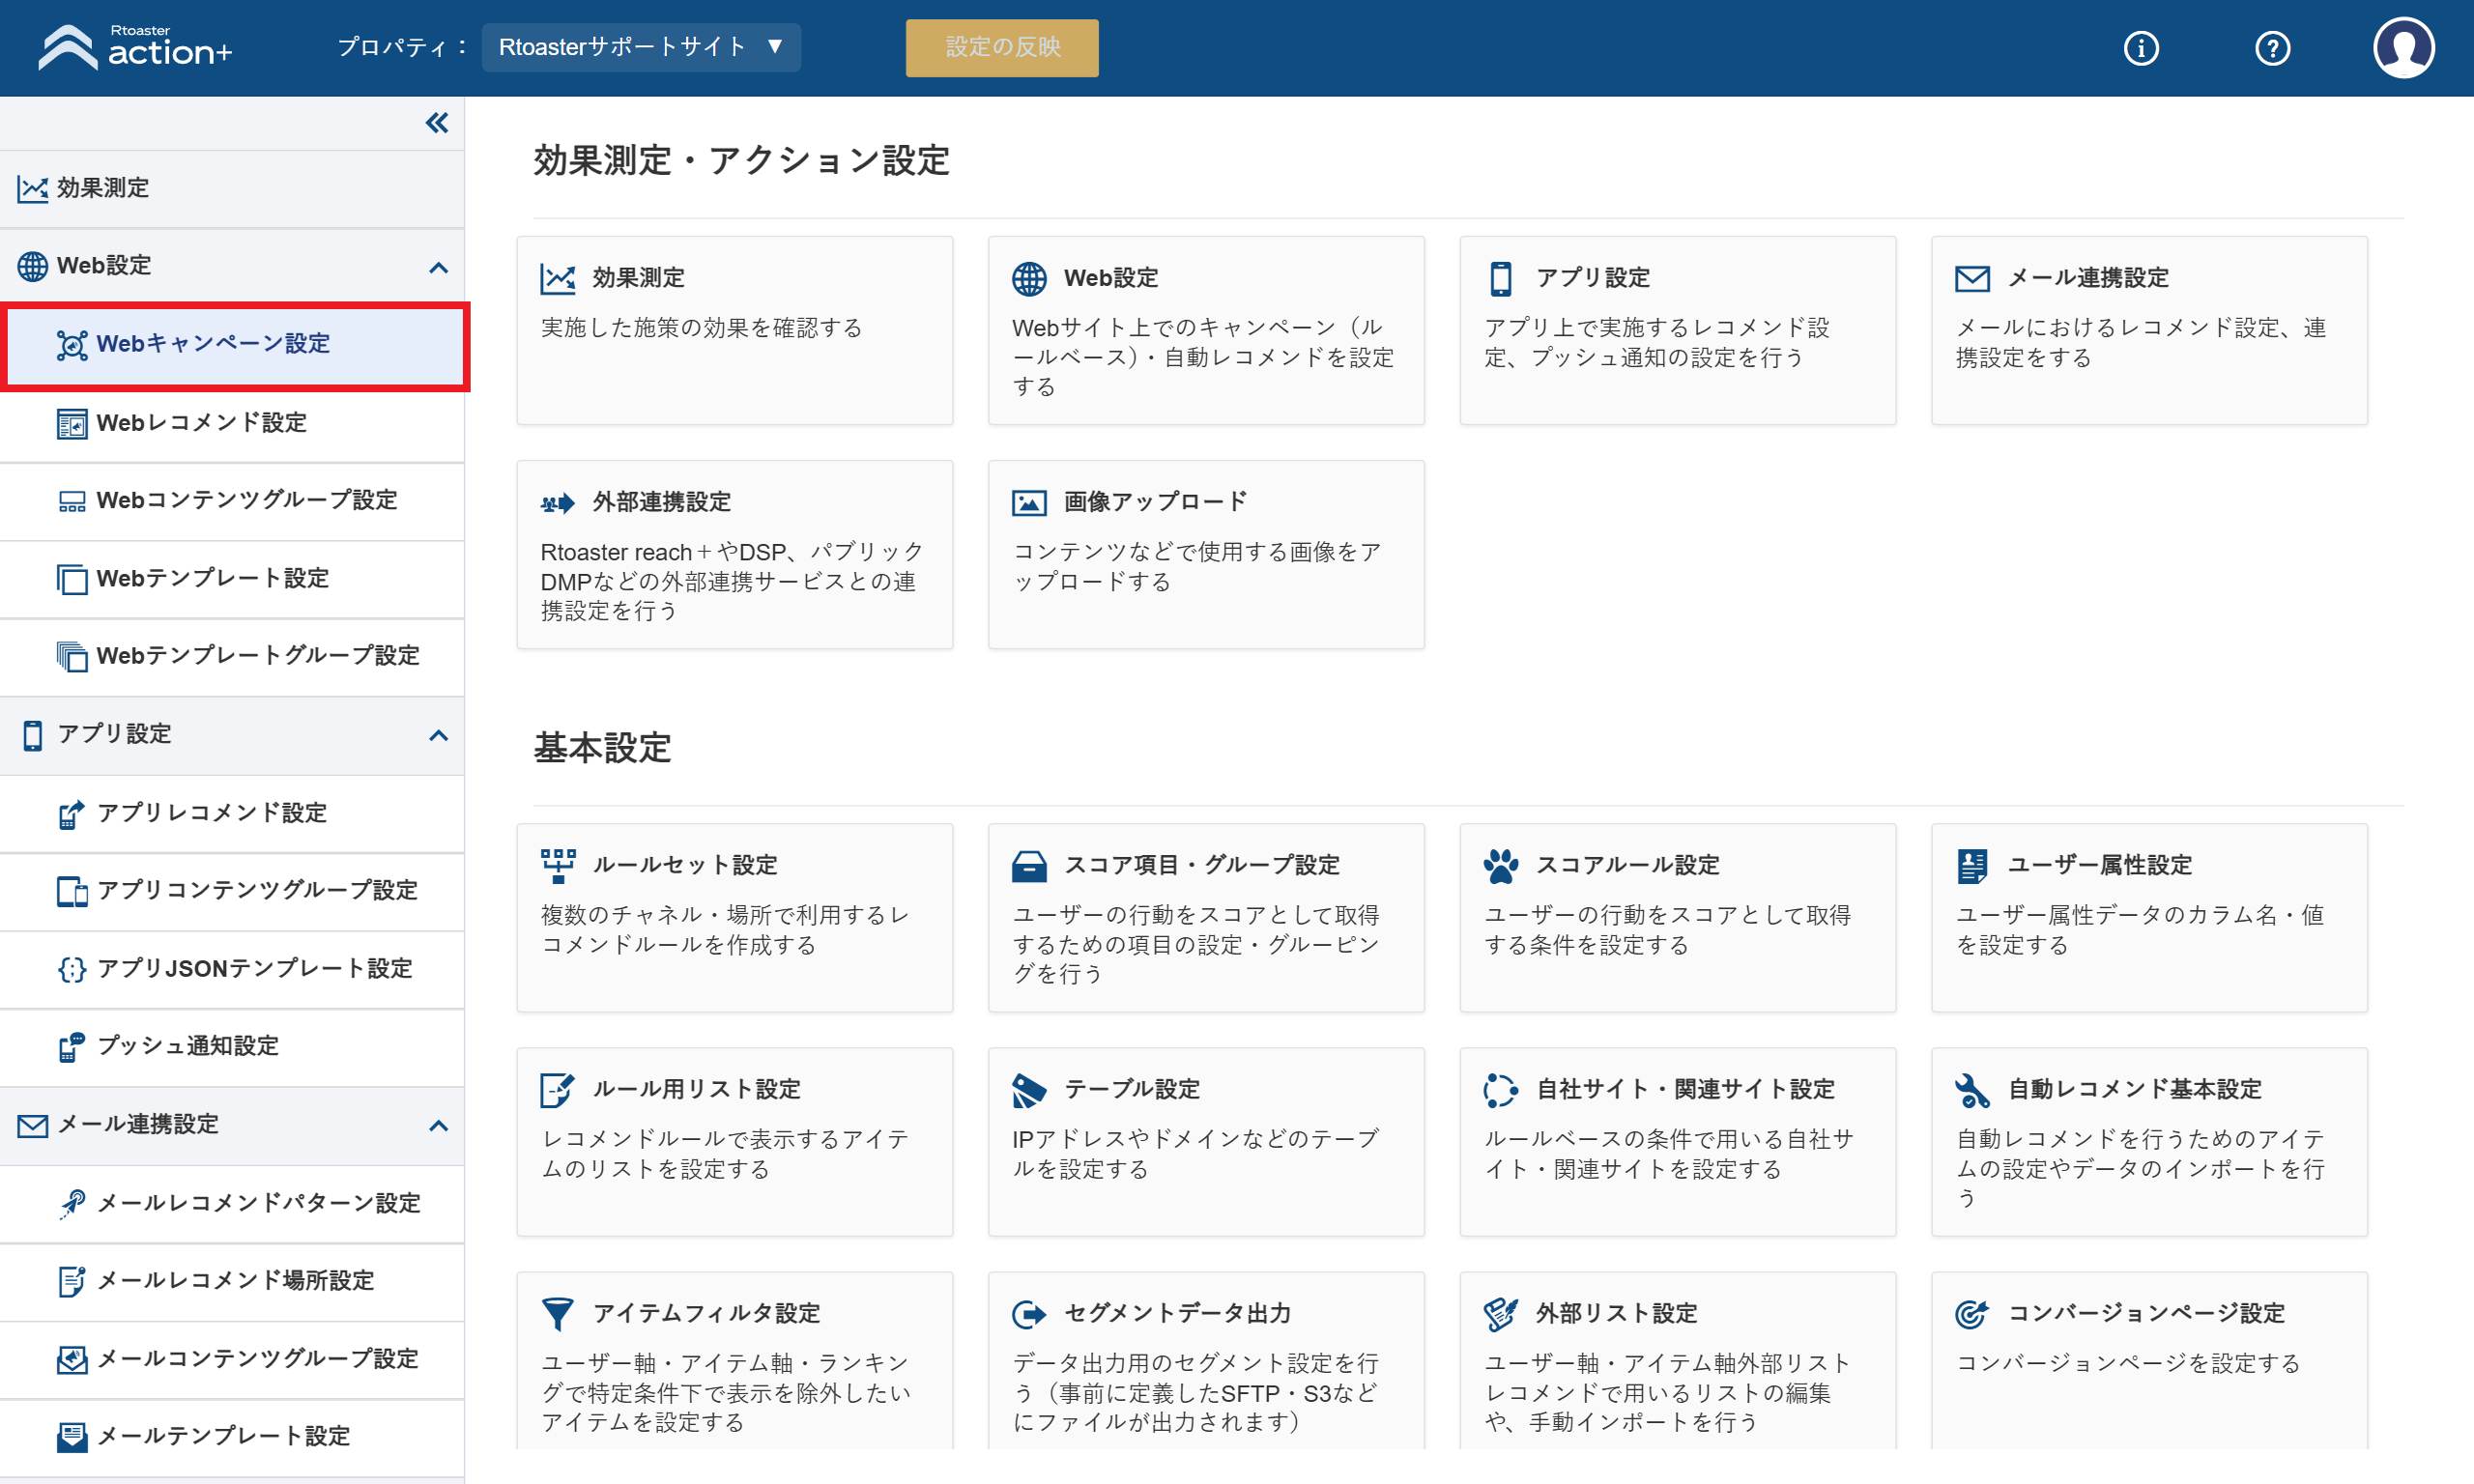The image size is (2474, 1484).
Task: Open the ユーザー属性設定 card
Action: [2149, 918]
